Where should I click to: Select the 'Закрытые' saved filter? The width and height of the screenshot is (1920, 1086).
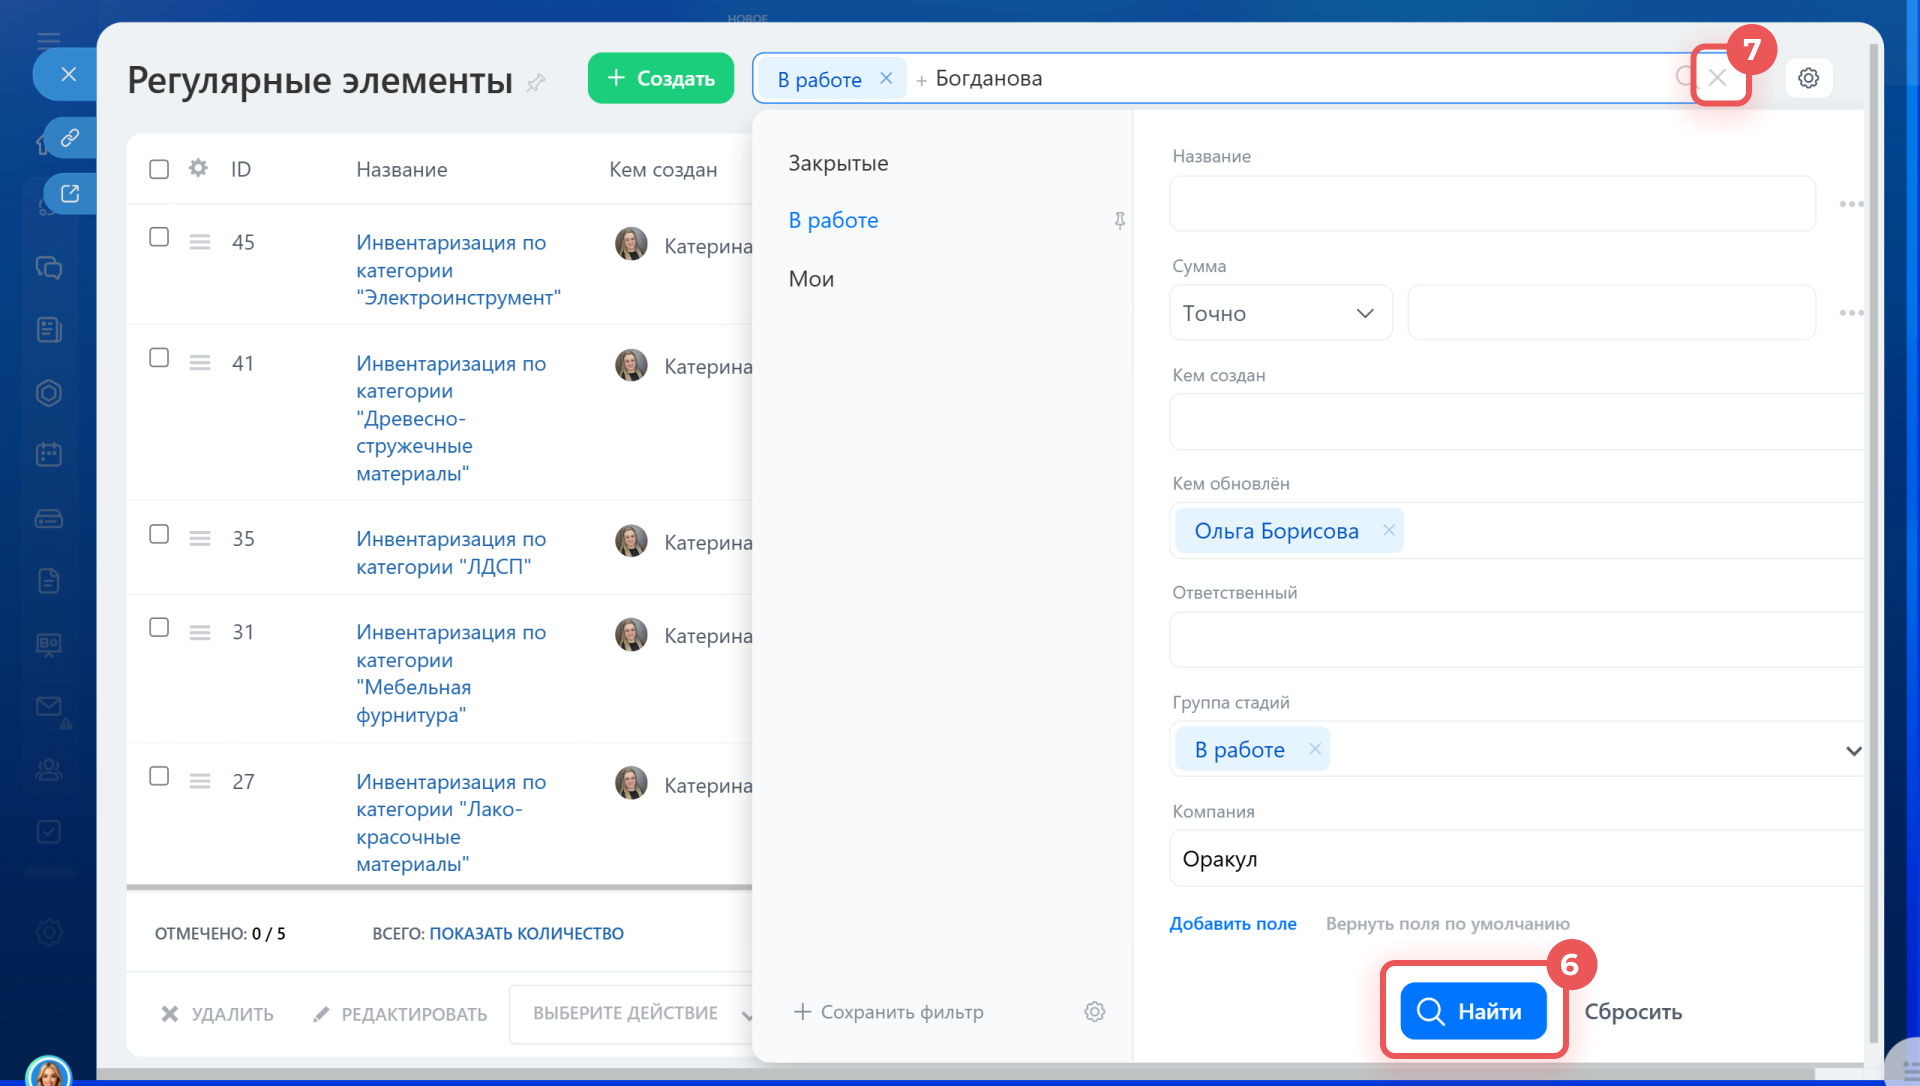click(x=838, y=163)
